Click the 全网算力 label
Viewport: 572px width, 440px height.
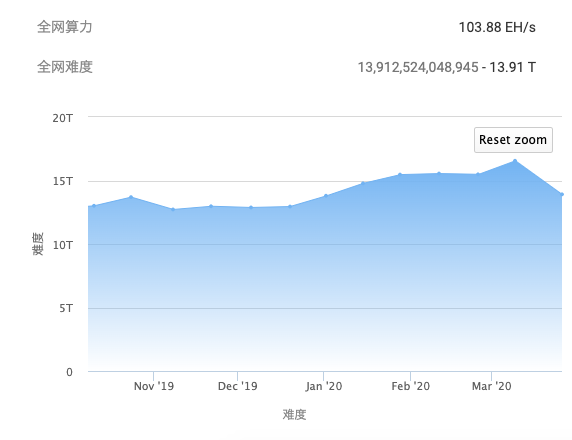(65, 27)
